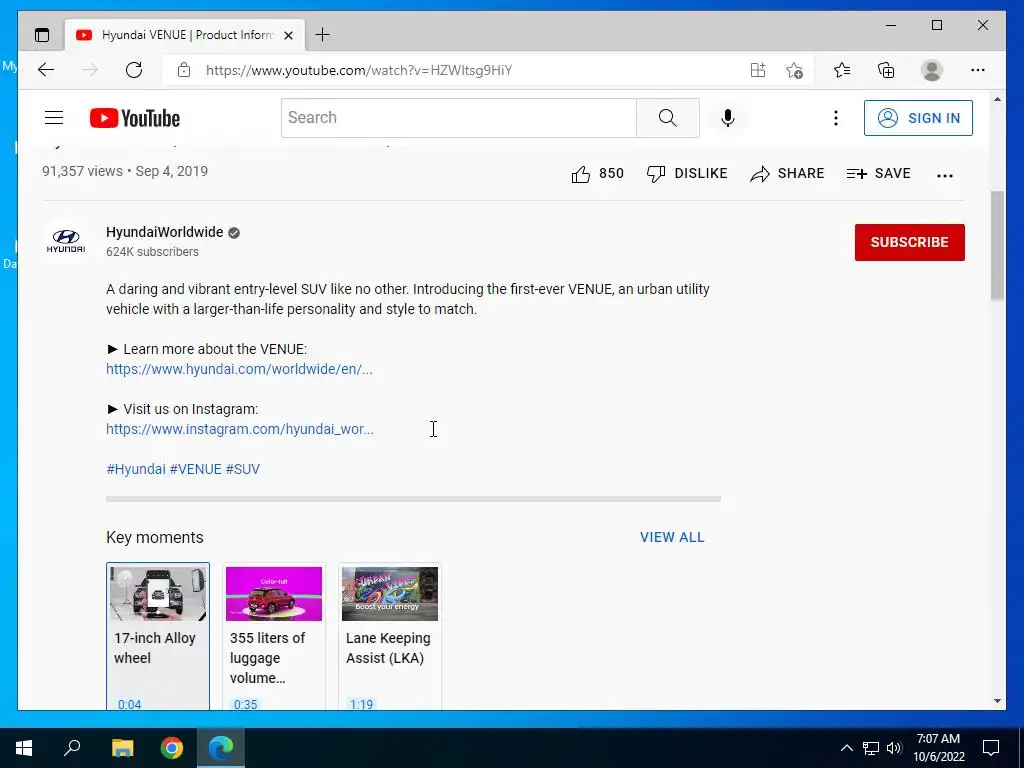Like the video with thumbs up
1024x768 pixels.
point(597,174)
